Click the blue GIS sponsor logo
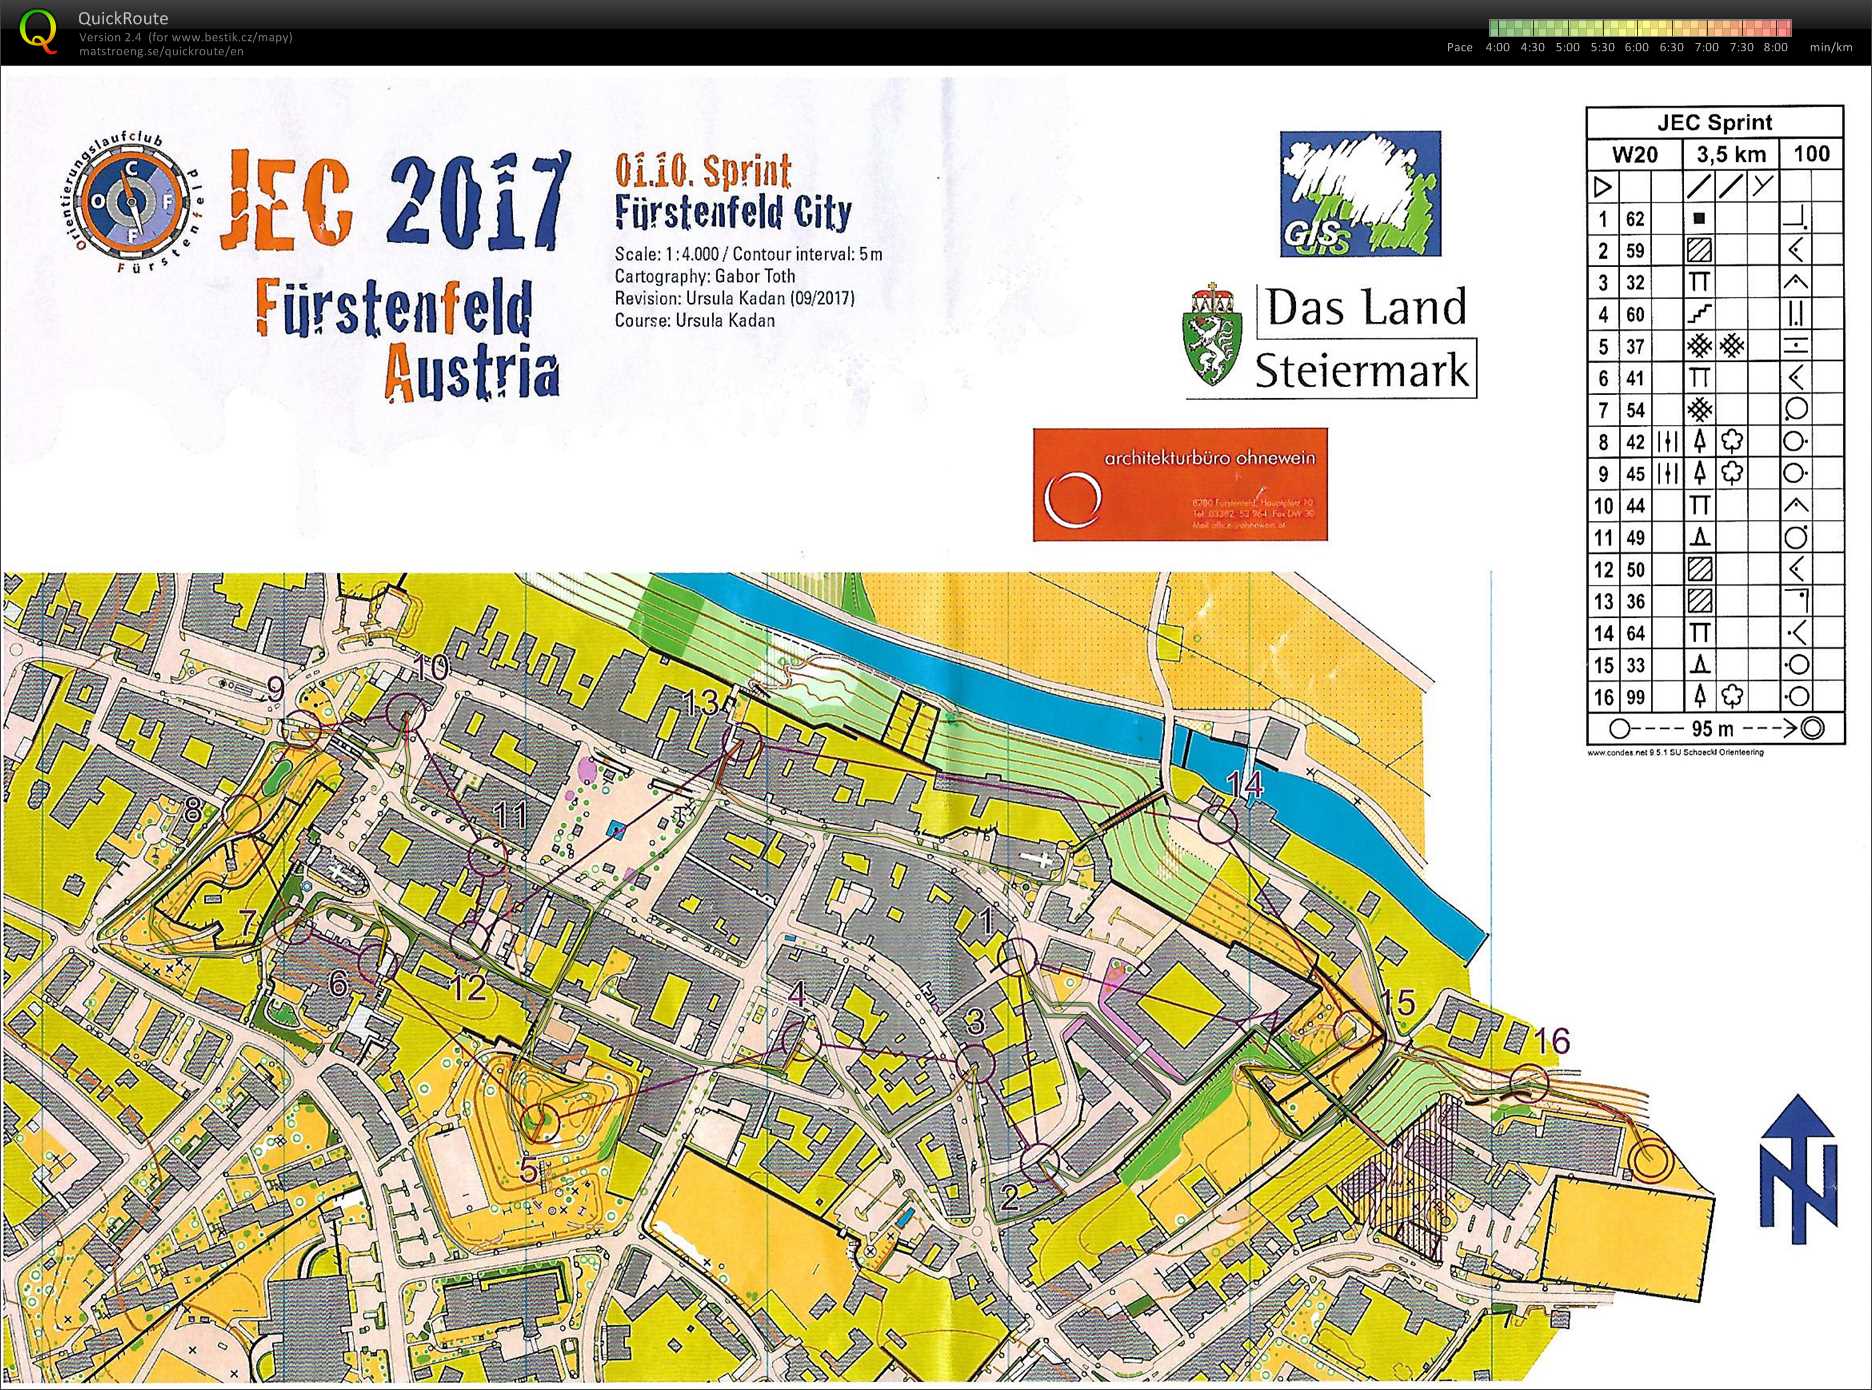This screenshot has width=1872, height=1390. tap(1360, 194)
